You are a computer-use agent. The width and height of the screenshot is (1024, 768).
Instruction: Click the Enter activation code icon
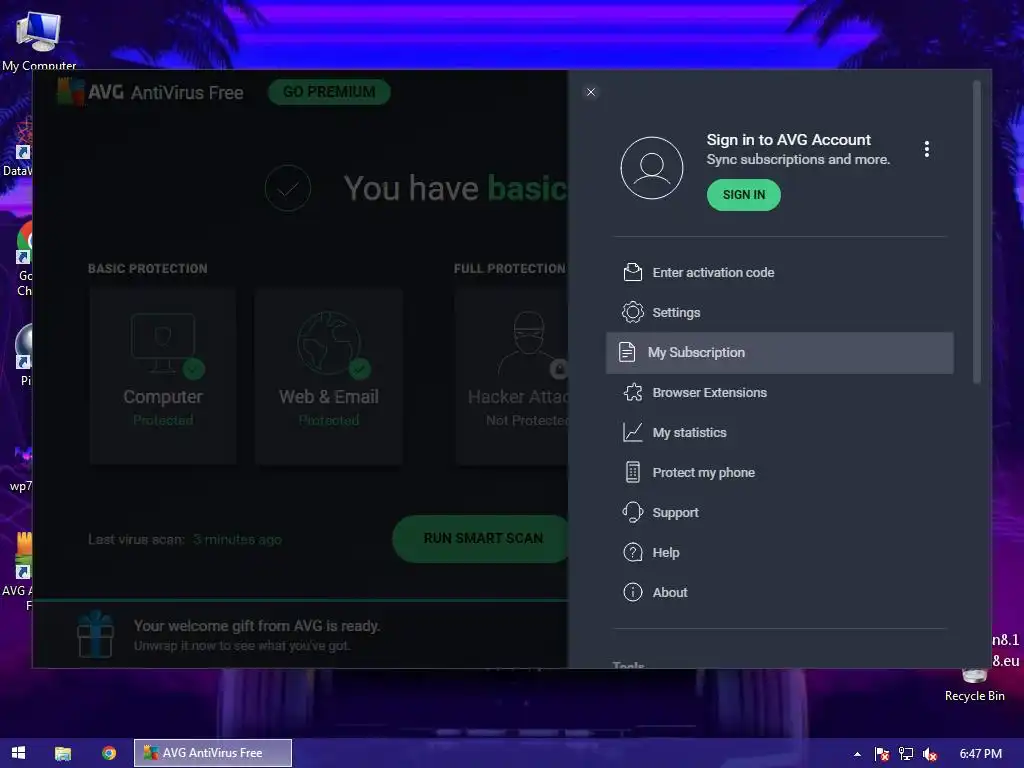pos(632,272)
